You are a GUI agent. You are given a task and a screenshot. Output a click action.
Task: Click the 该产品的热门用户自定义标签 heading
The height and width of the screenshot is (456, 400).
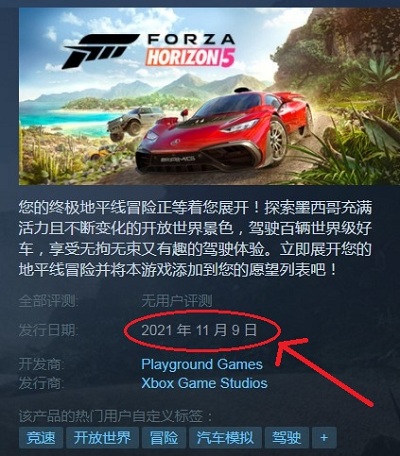116,416
